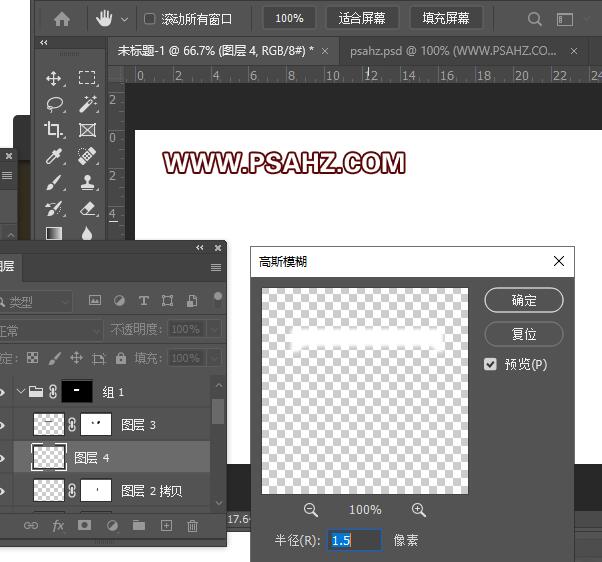Close the Layers panel

218,248
